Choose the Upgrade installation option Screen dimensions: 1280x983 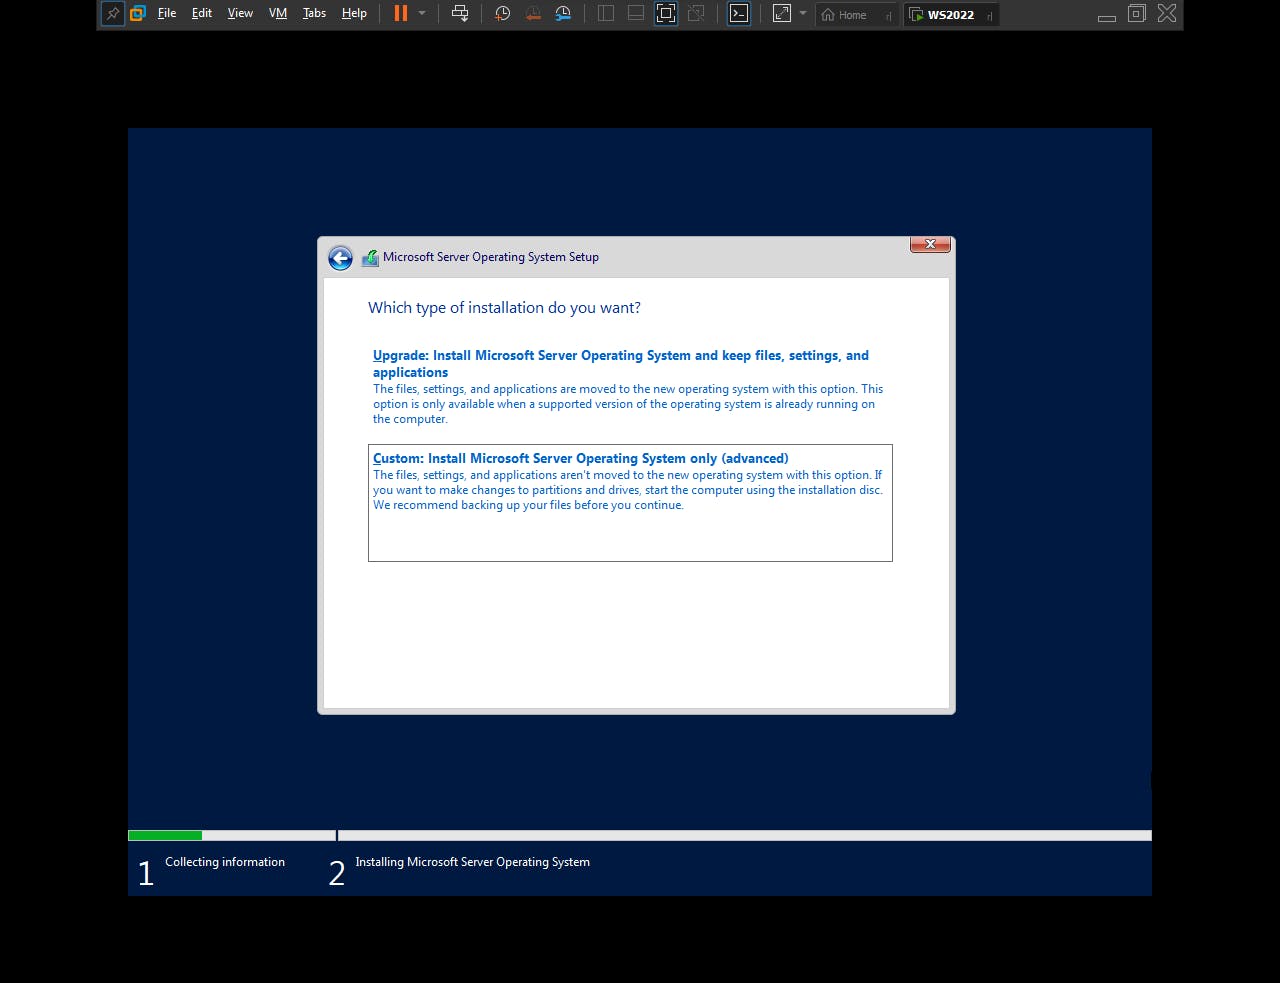(629, 387)
